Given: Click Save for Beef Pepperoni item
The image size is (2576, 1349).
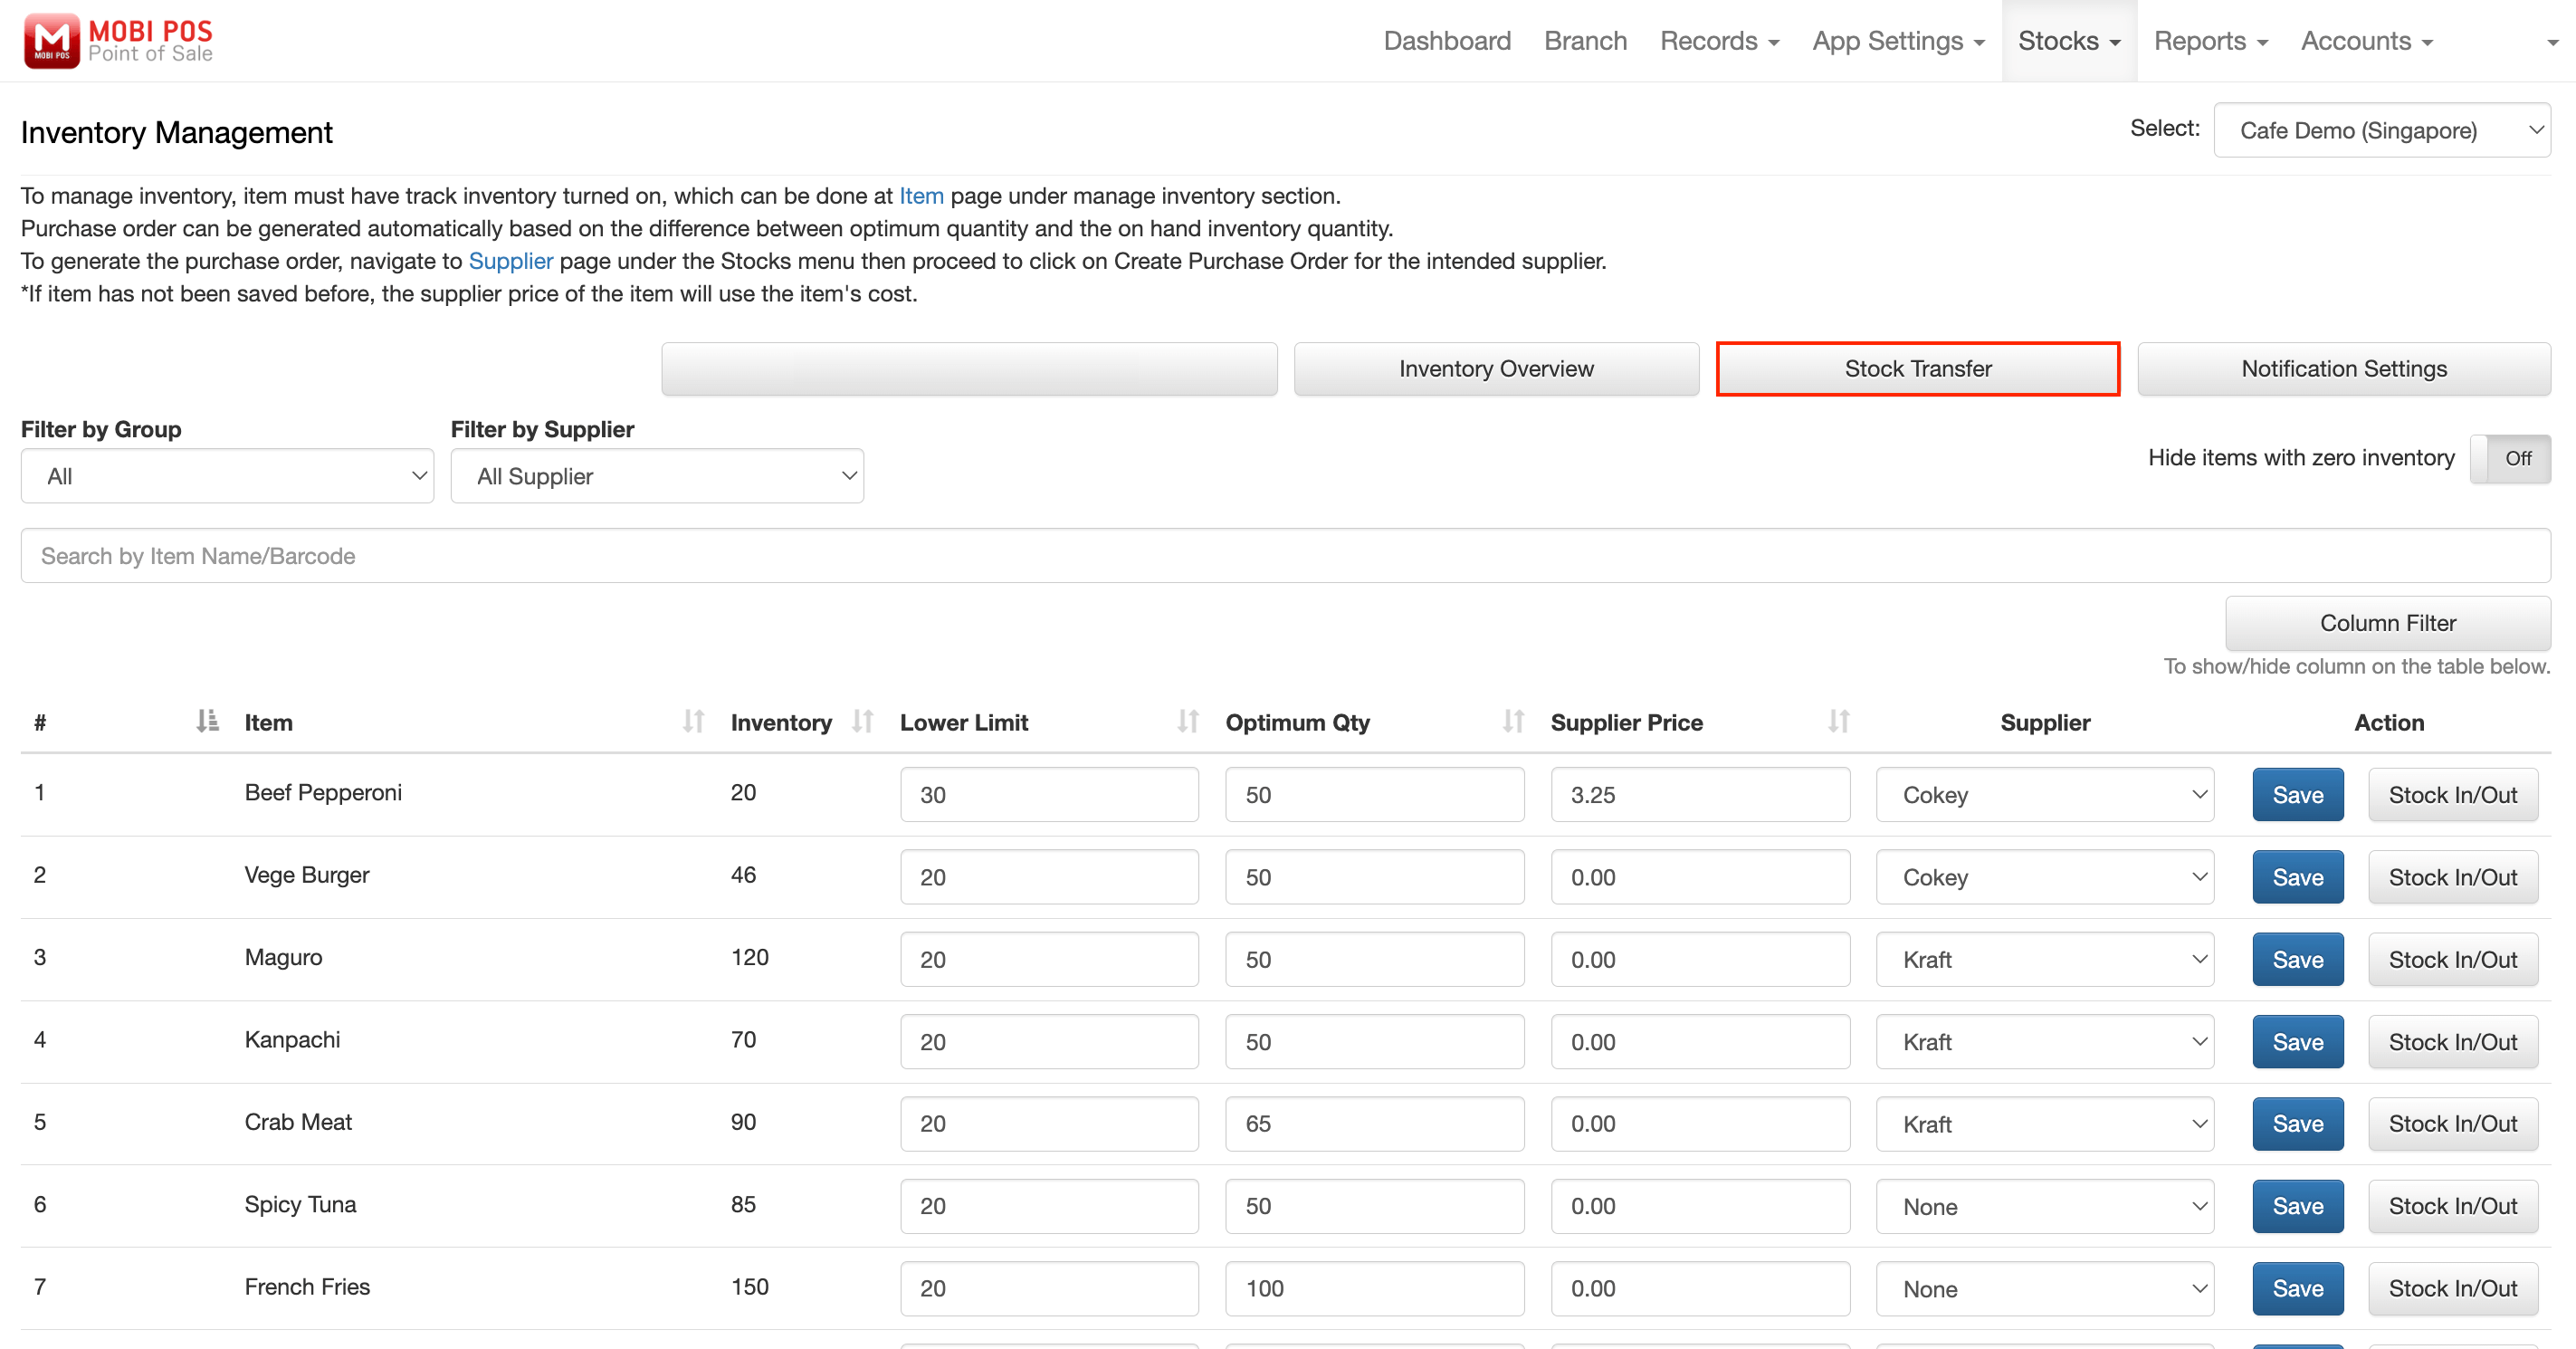Looking at the screenshot, I should pyautogui.click(x=2298, y=794).
